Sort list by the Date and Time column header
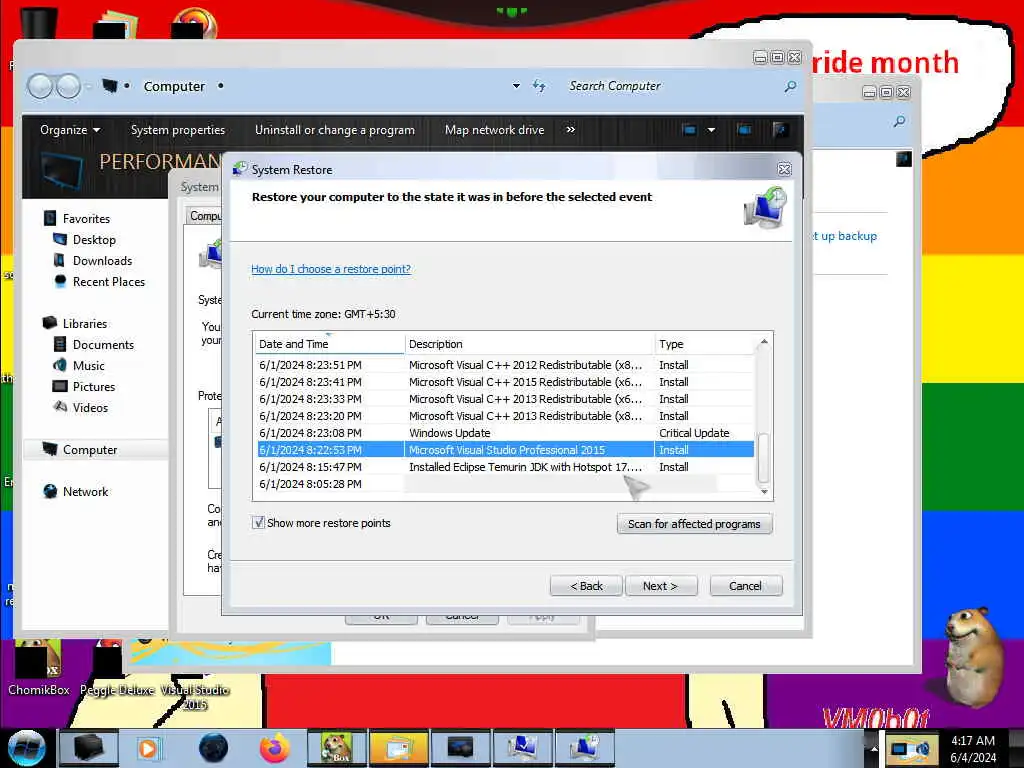The width and height of the screenshot is (1024, 768). [330, 344]
